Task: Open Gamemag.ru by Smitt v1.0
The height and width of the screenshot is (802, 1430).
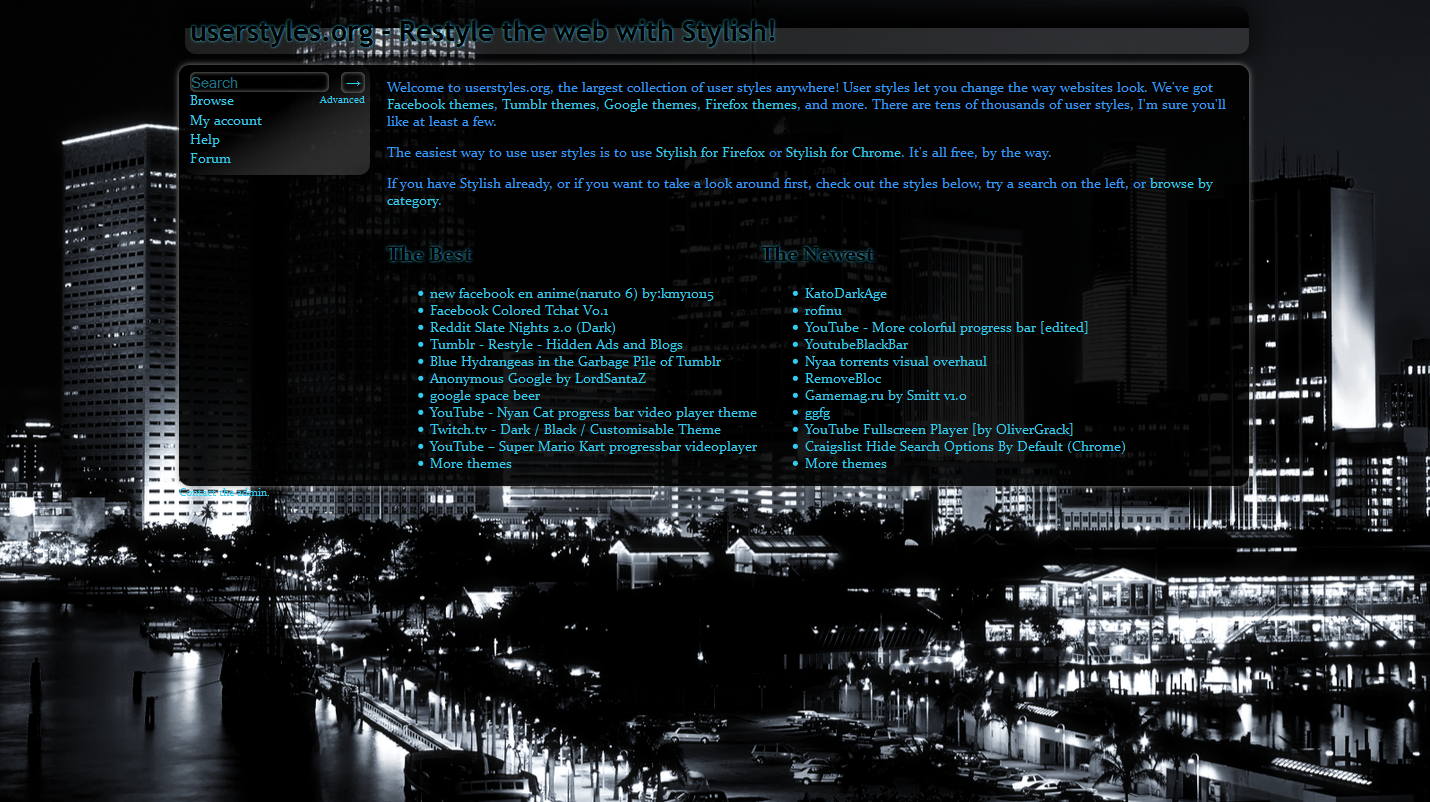Action: tap(886, 396)
